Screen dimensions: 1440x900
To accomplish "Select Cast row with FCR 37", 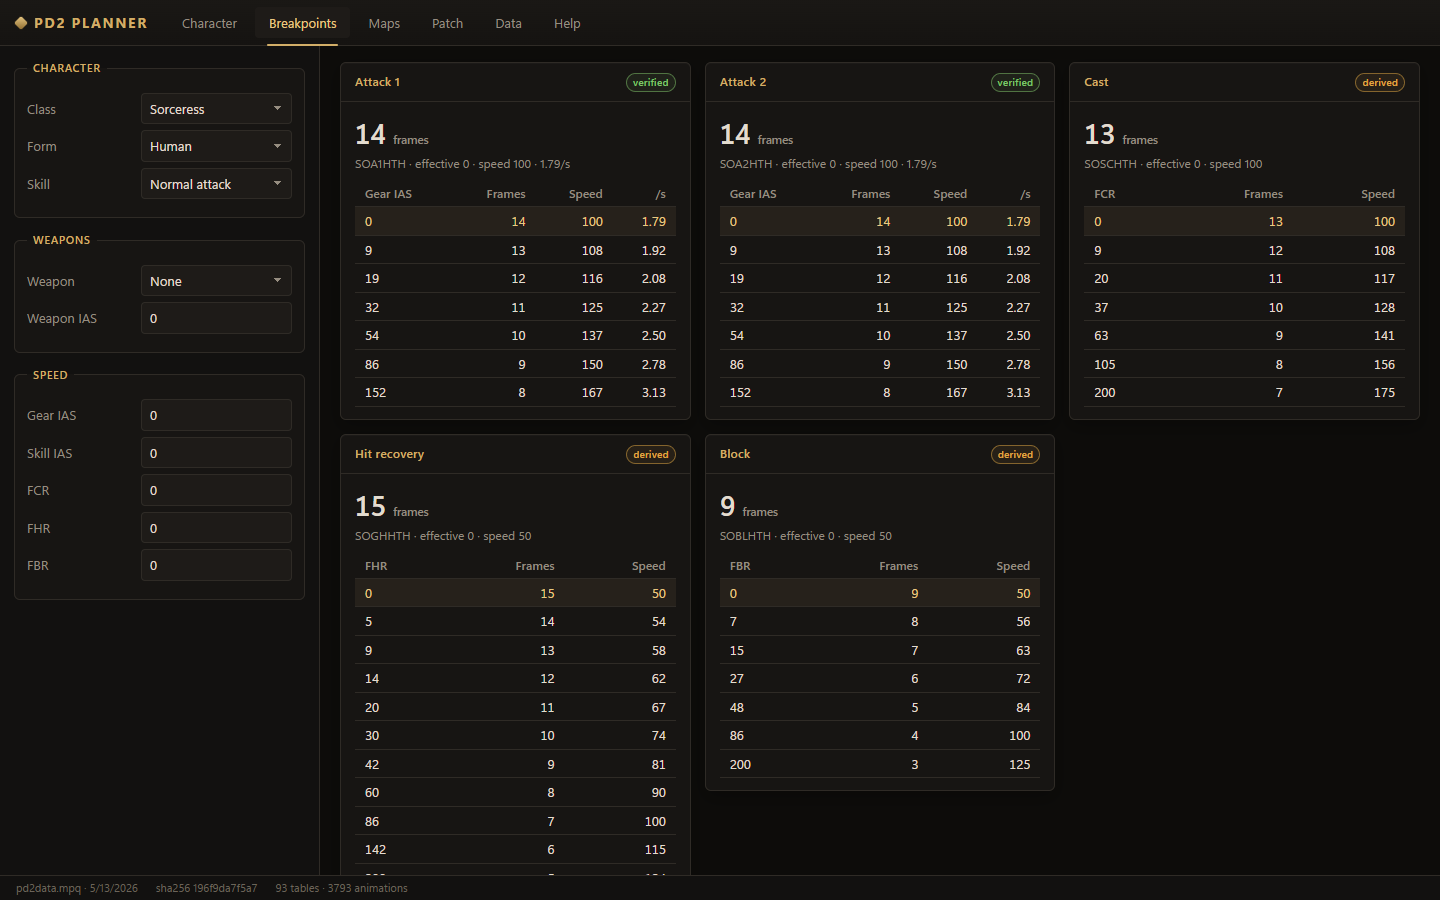I will pyautogui.click(x=1244, y=308).
